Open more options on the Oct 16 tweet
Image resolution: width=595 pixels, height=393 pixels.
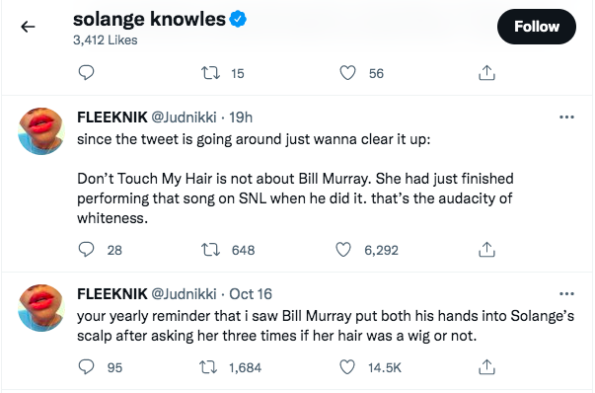[567, 294]
